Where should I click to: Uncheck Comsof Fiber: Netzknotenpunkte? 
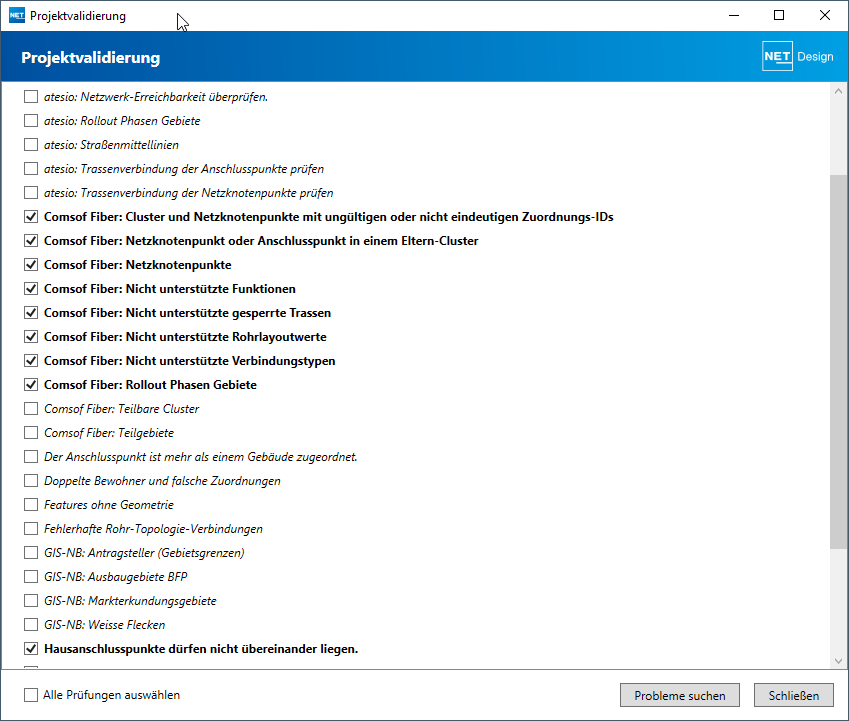(x=31, y=265)
